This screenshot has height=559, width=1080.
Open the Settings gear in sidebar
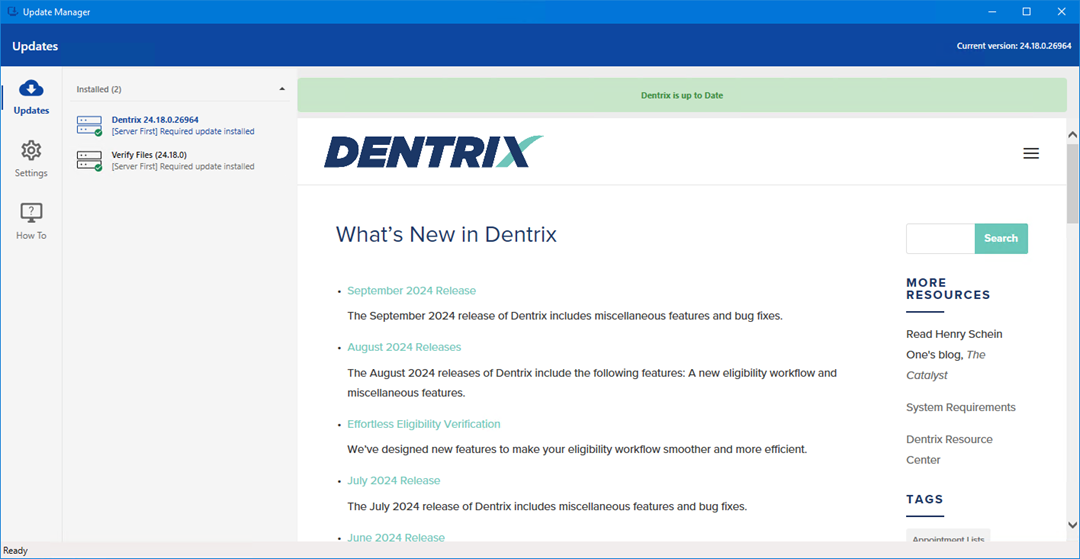[31, 159]
